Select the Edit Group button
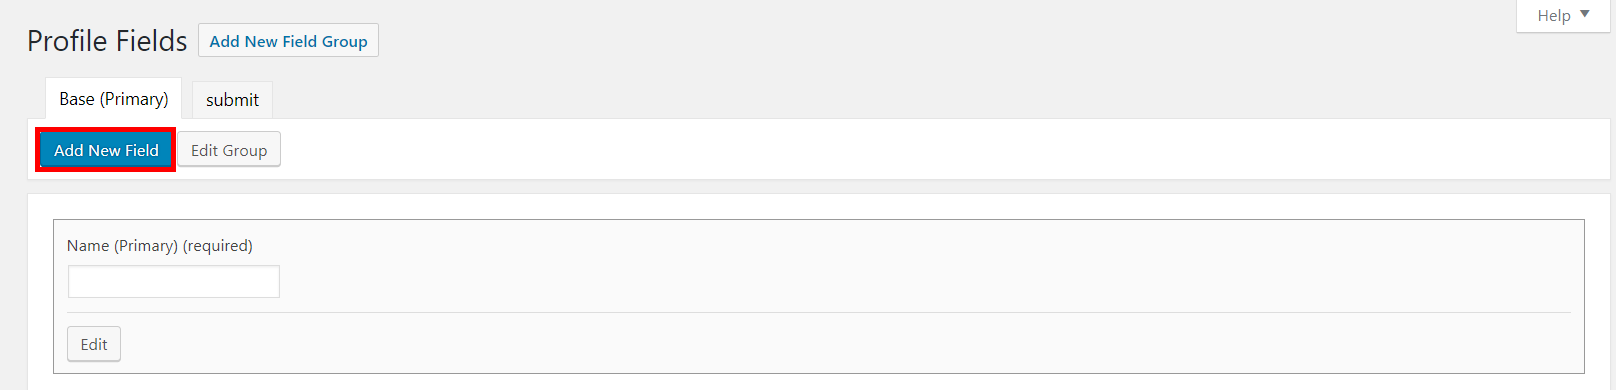 (229, 150)
